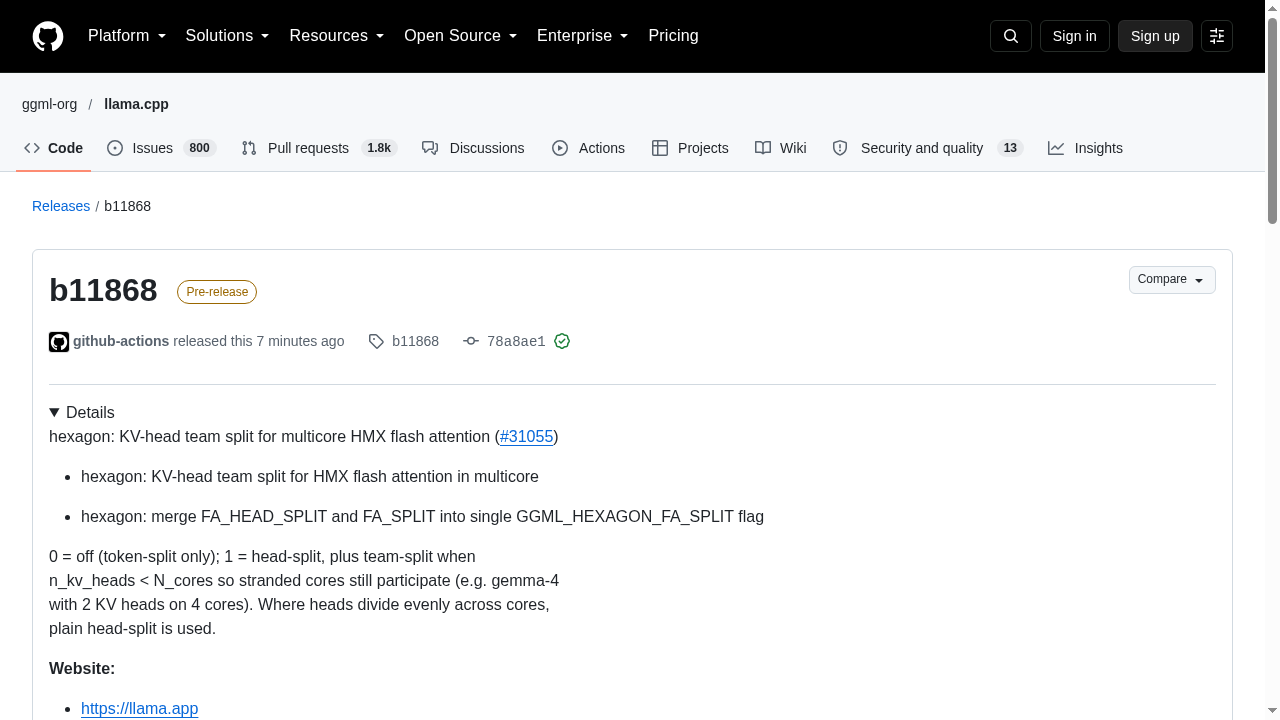Expand the Enterprise menu
This screenshot has height=720, width=1280.
583,36
